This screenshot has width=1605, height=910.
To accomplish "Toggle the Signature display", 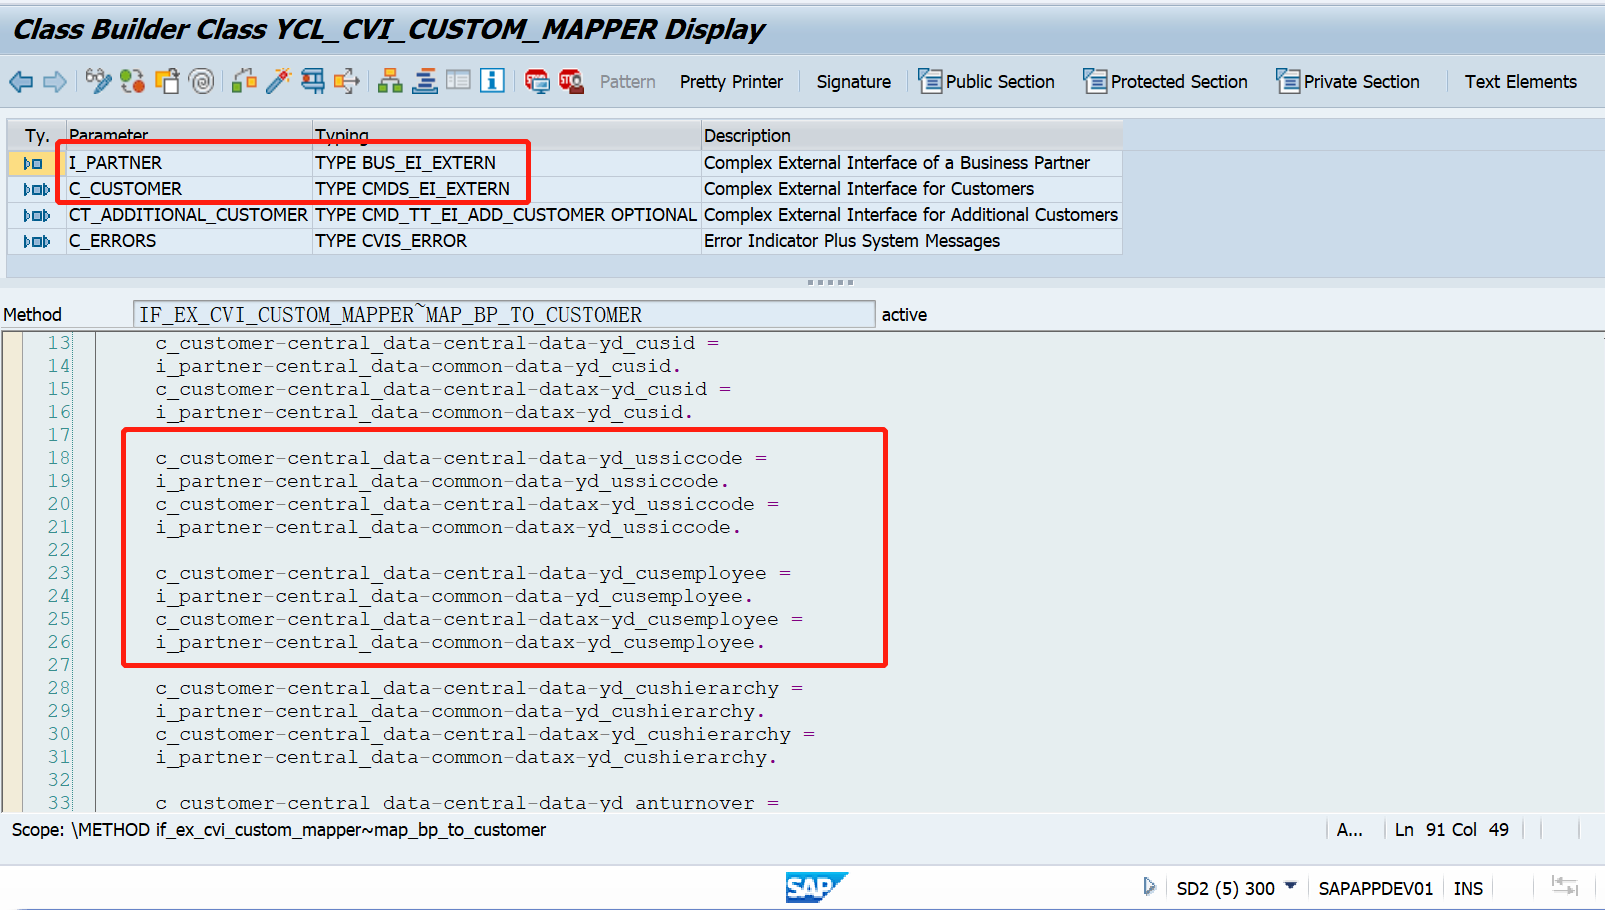I will (x=853, y=82).
